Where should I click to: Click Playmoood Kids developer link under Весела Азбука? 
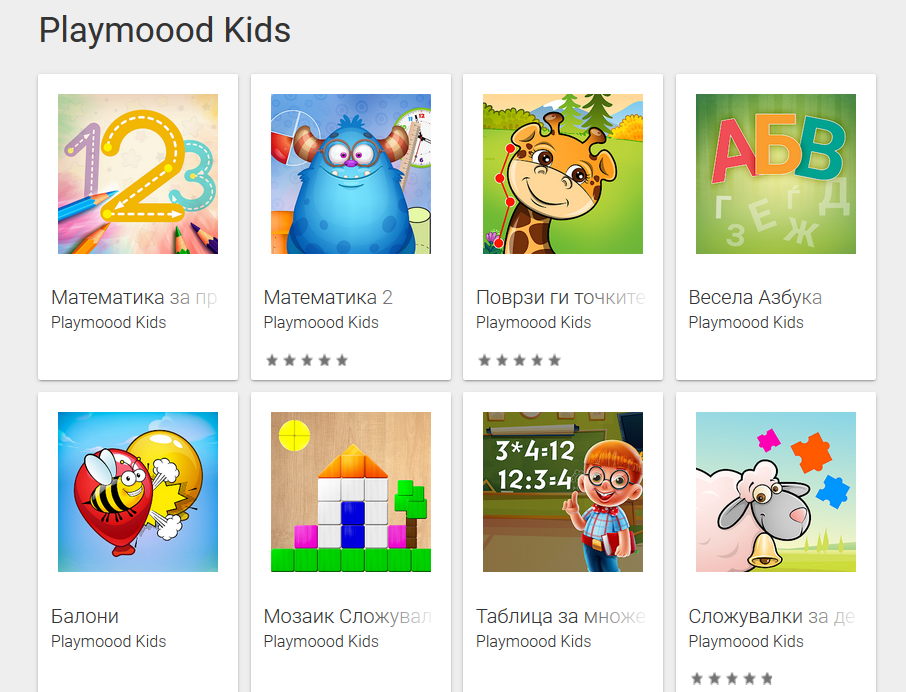tap(746, 323)
